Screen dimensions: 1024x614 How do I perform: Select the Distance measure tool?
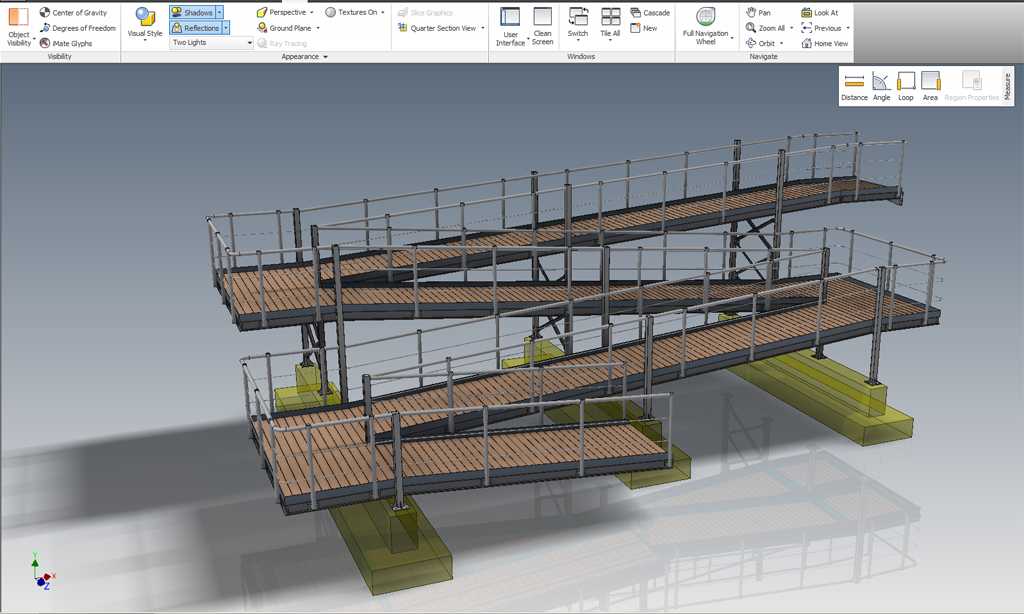(854, 86)
